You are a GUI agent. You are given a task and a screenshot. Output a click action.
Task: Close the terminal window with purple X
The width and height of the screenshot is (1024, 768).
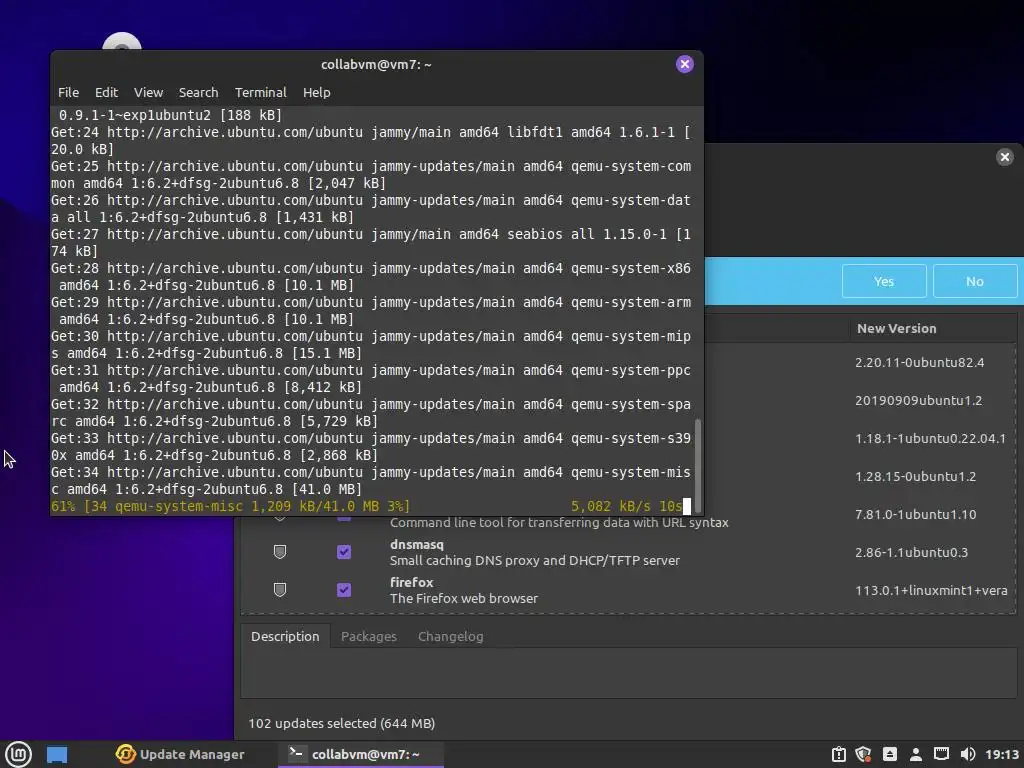pyautogui.click(x=684, y=64)
